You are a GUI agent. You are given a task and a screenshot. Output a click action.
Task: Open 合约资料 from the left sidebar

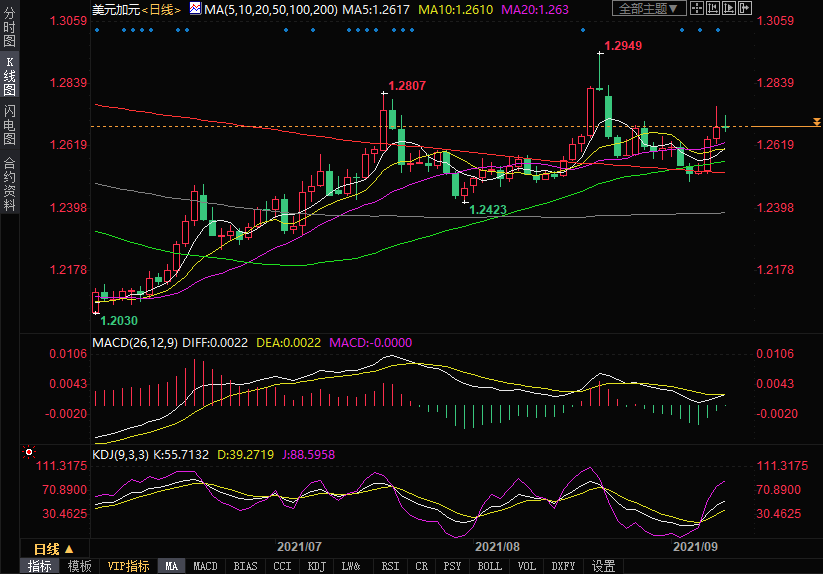pos(10,185)
